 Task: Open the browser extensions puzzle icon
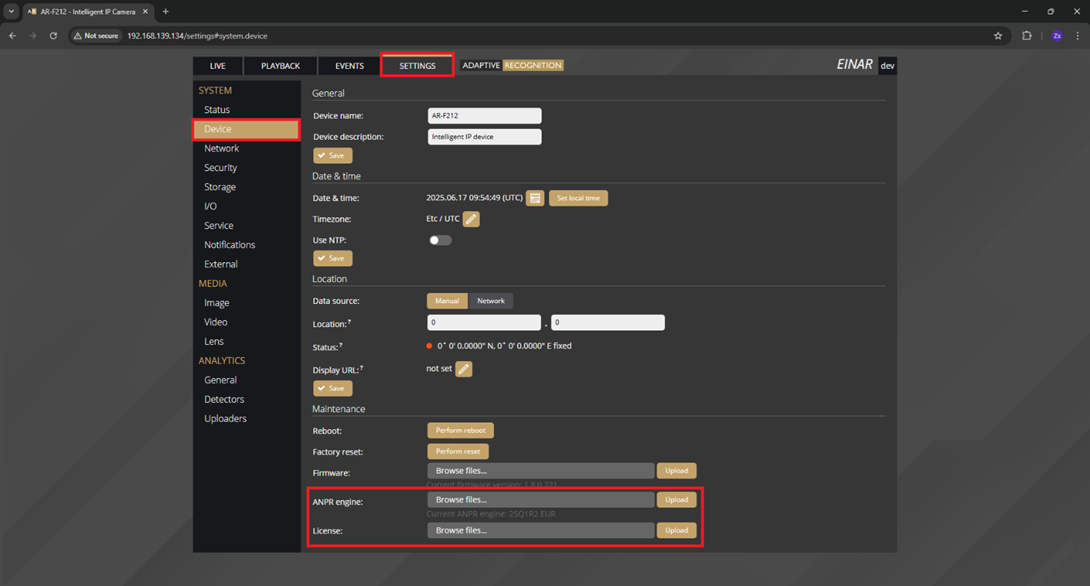point(1027,36)
